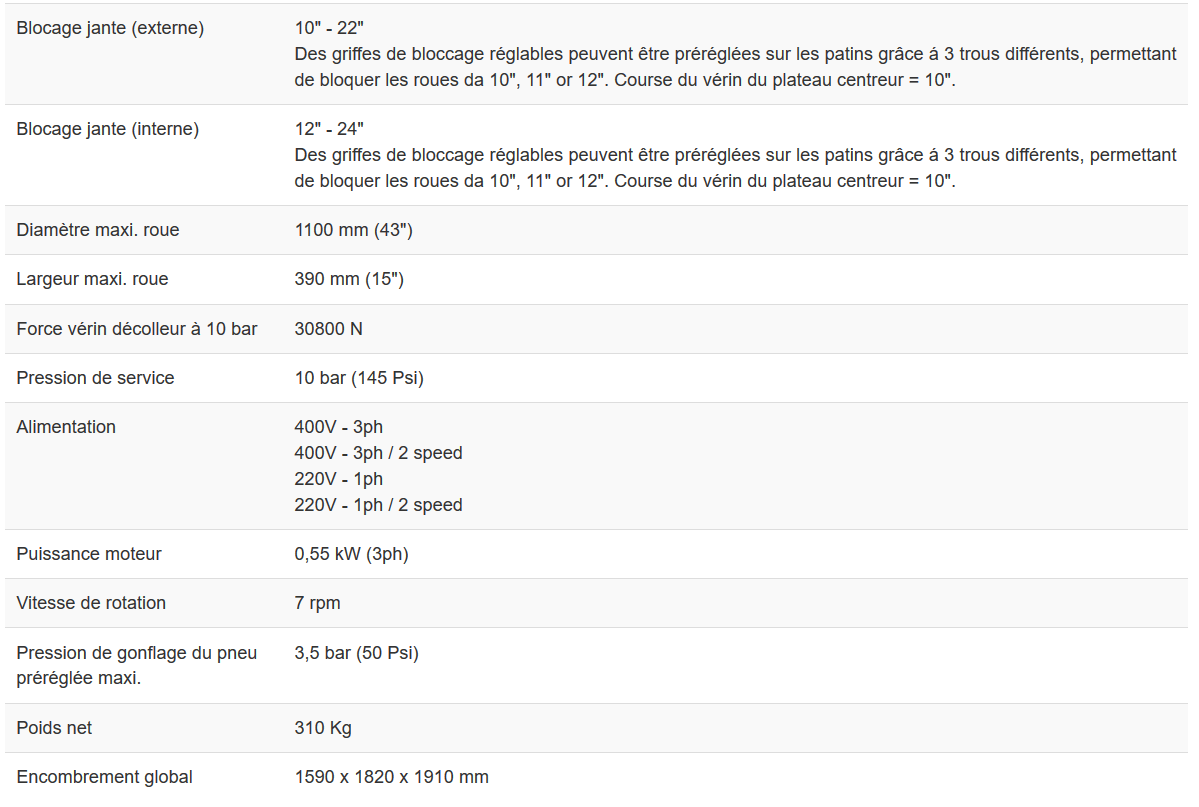1199x807 pixels.
Task: Click the 10" - 22" rim range value
Action: [329, 28]
